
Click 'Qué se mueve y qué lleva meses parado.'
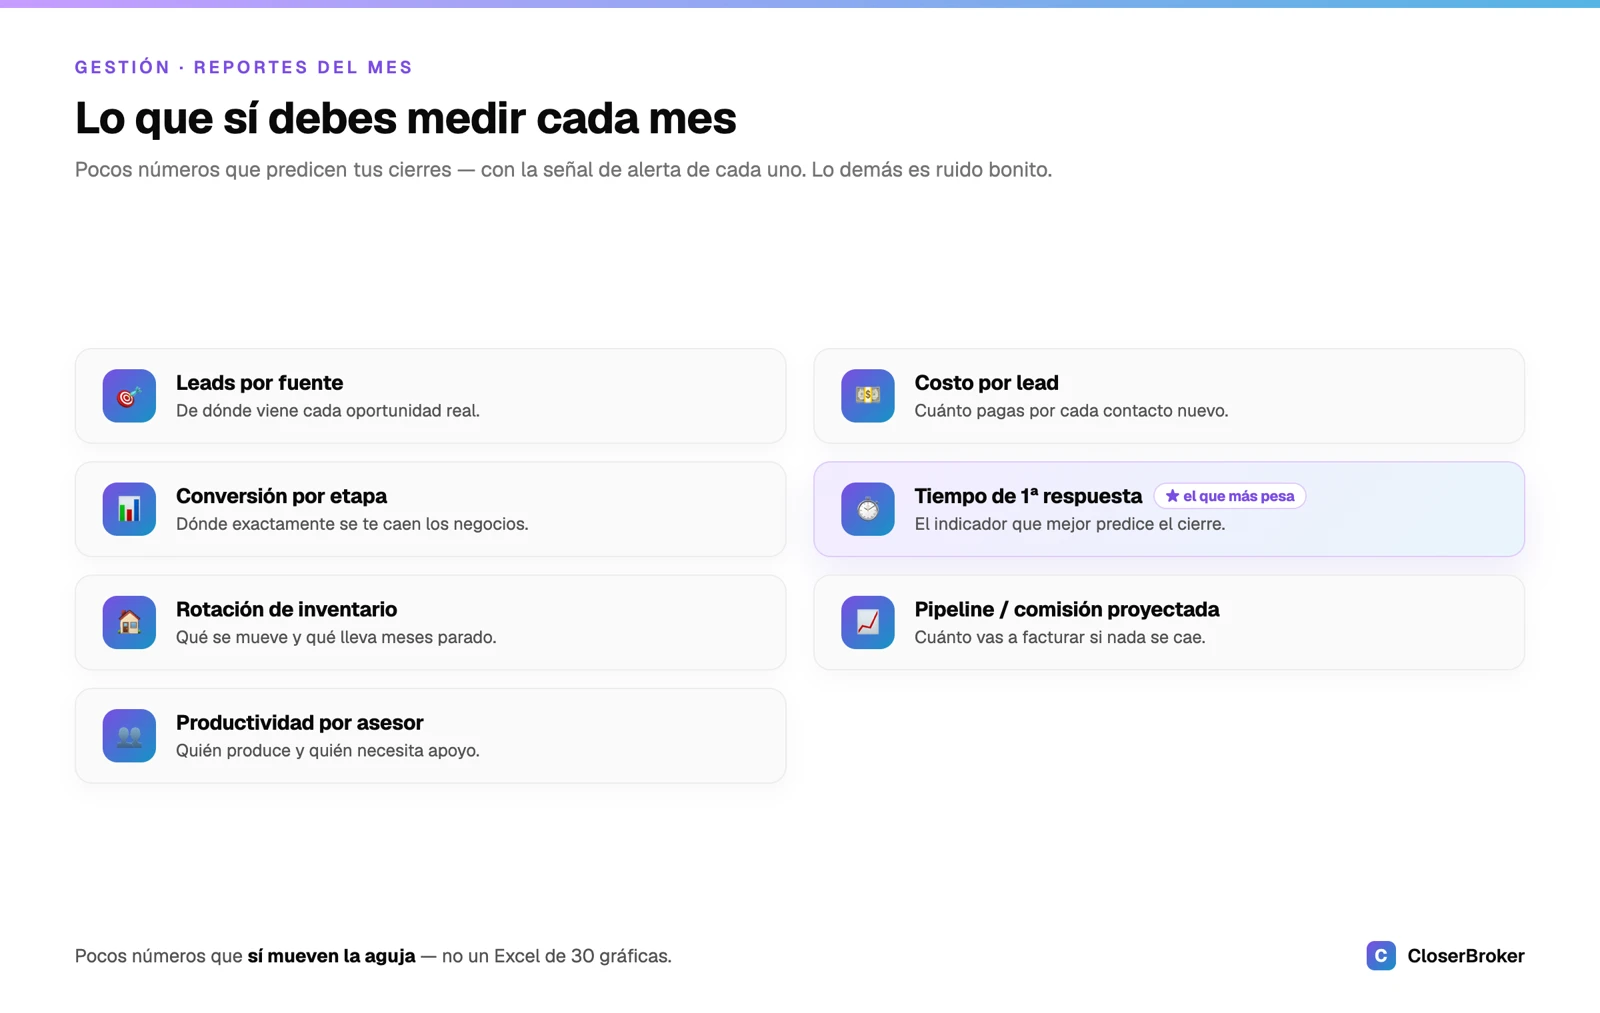336,637
